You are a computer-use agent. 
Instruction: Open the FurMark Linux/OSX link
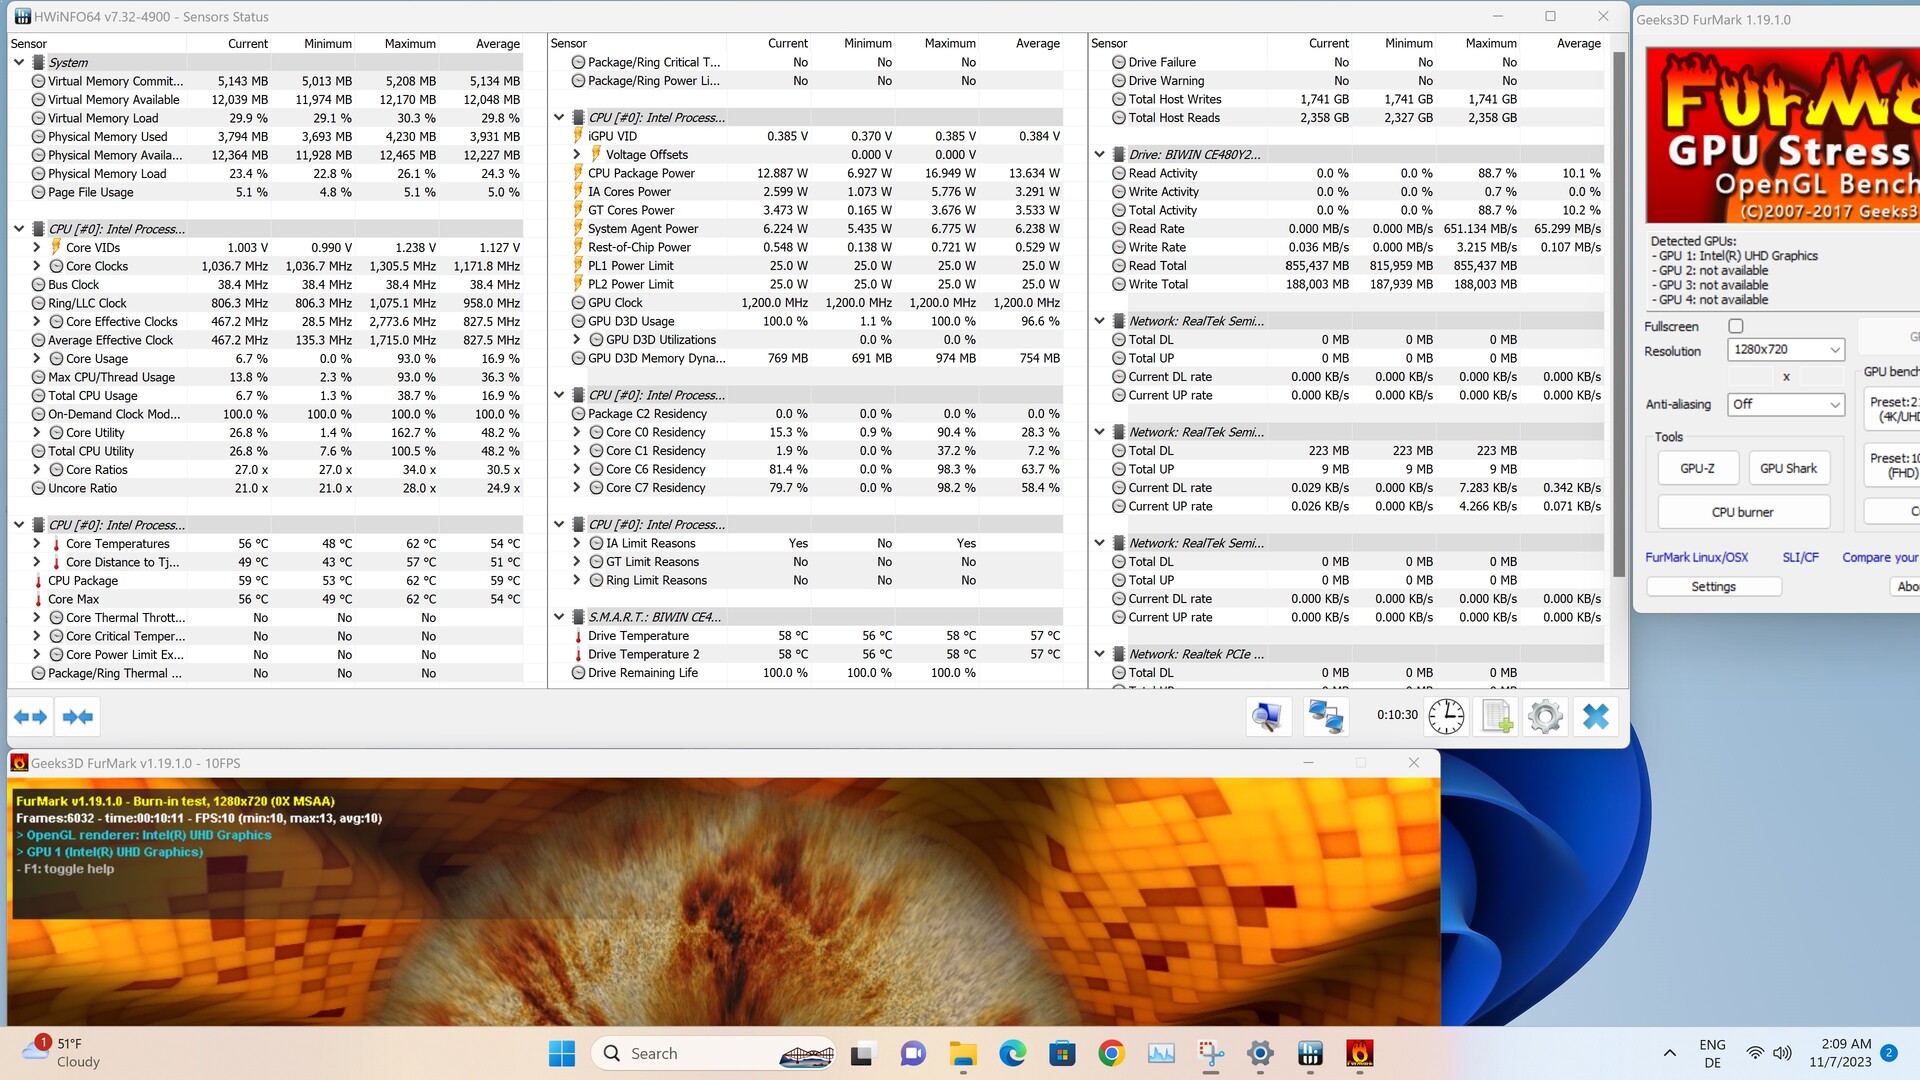[1696, 557]
